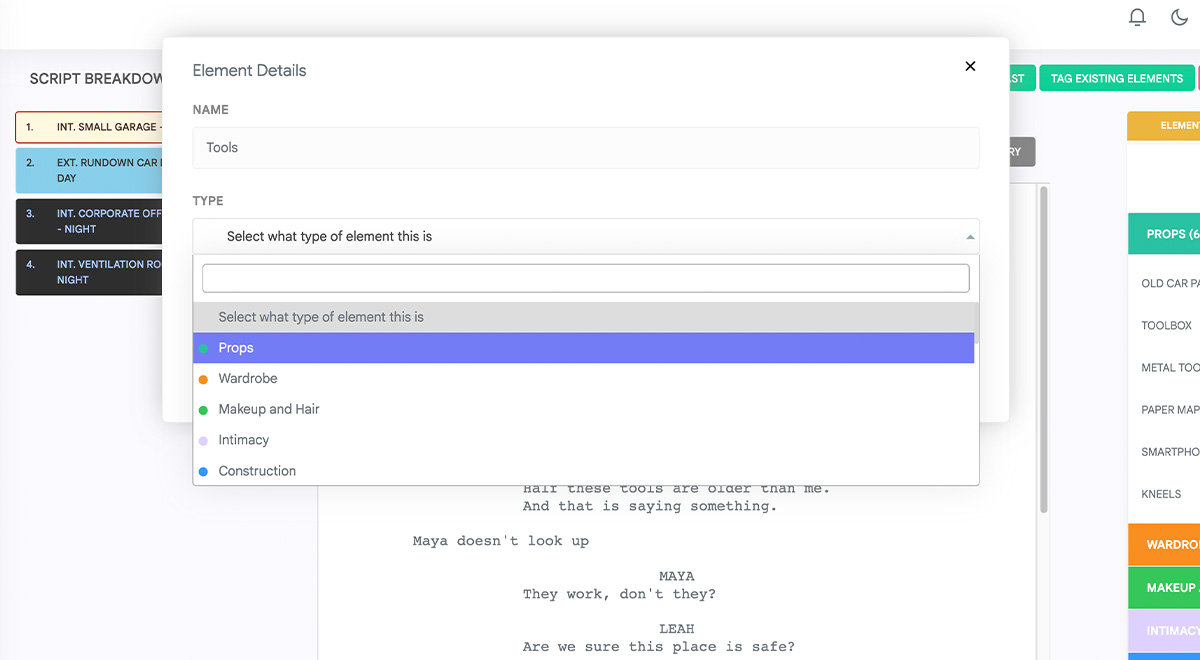
Task: Choose Makeup and Hair type
Action: tap(584, 409)
